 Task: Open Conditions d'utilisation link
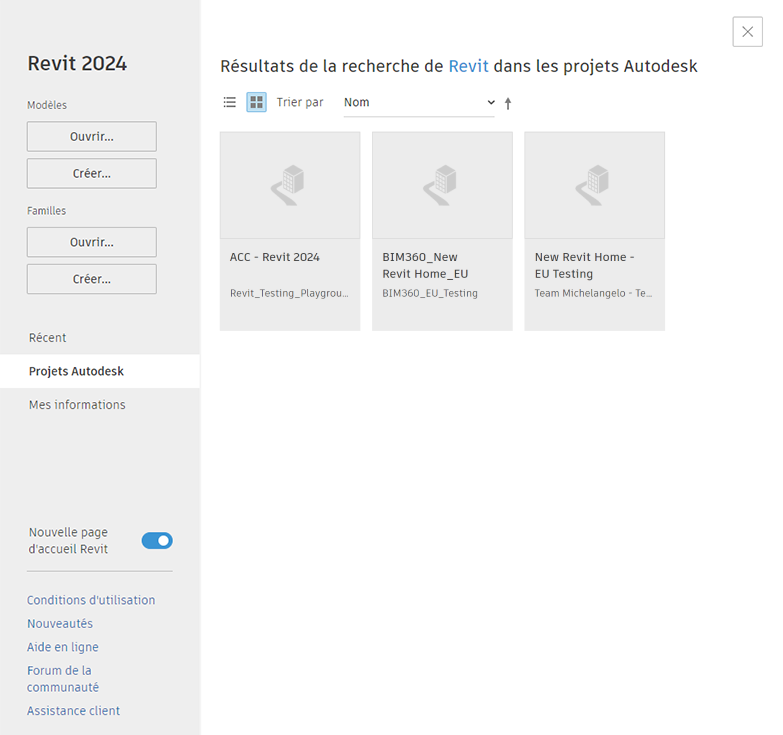coord(91,600)
